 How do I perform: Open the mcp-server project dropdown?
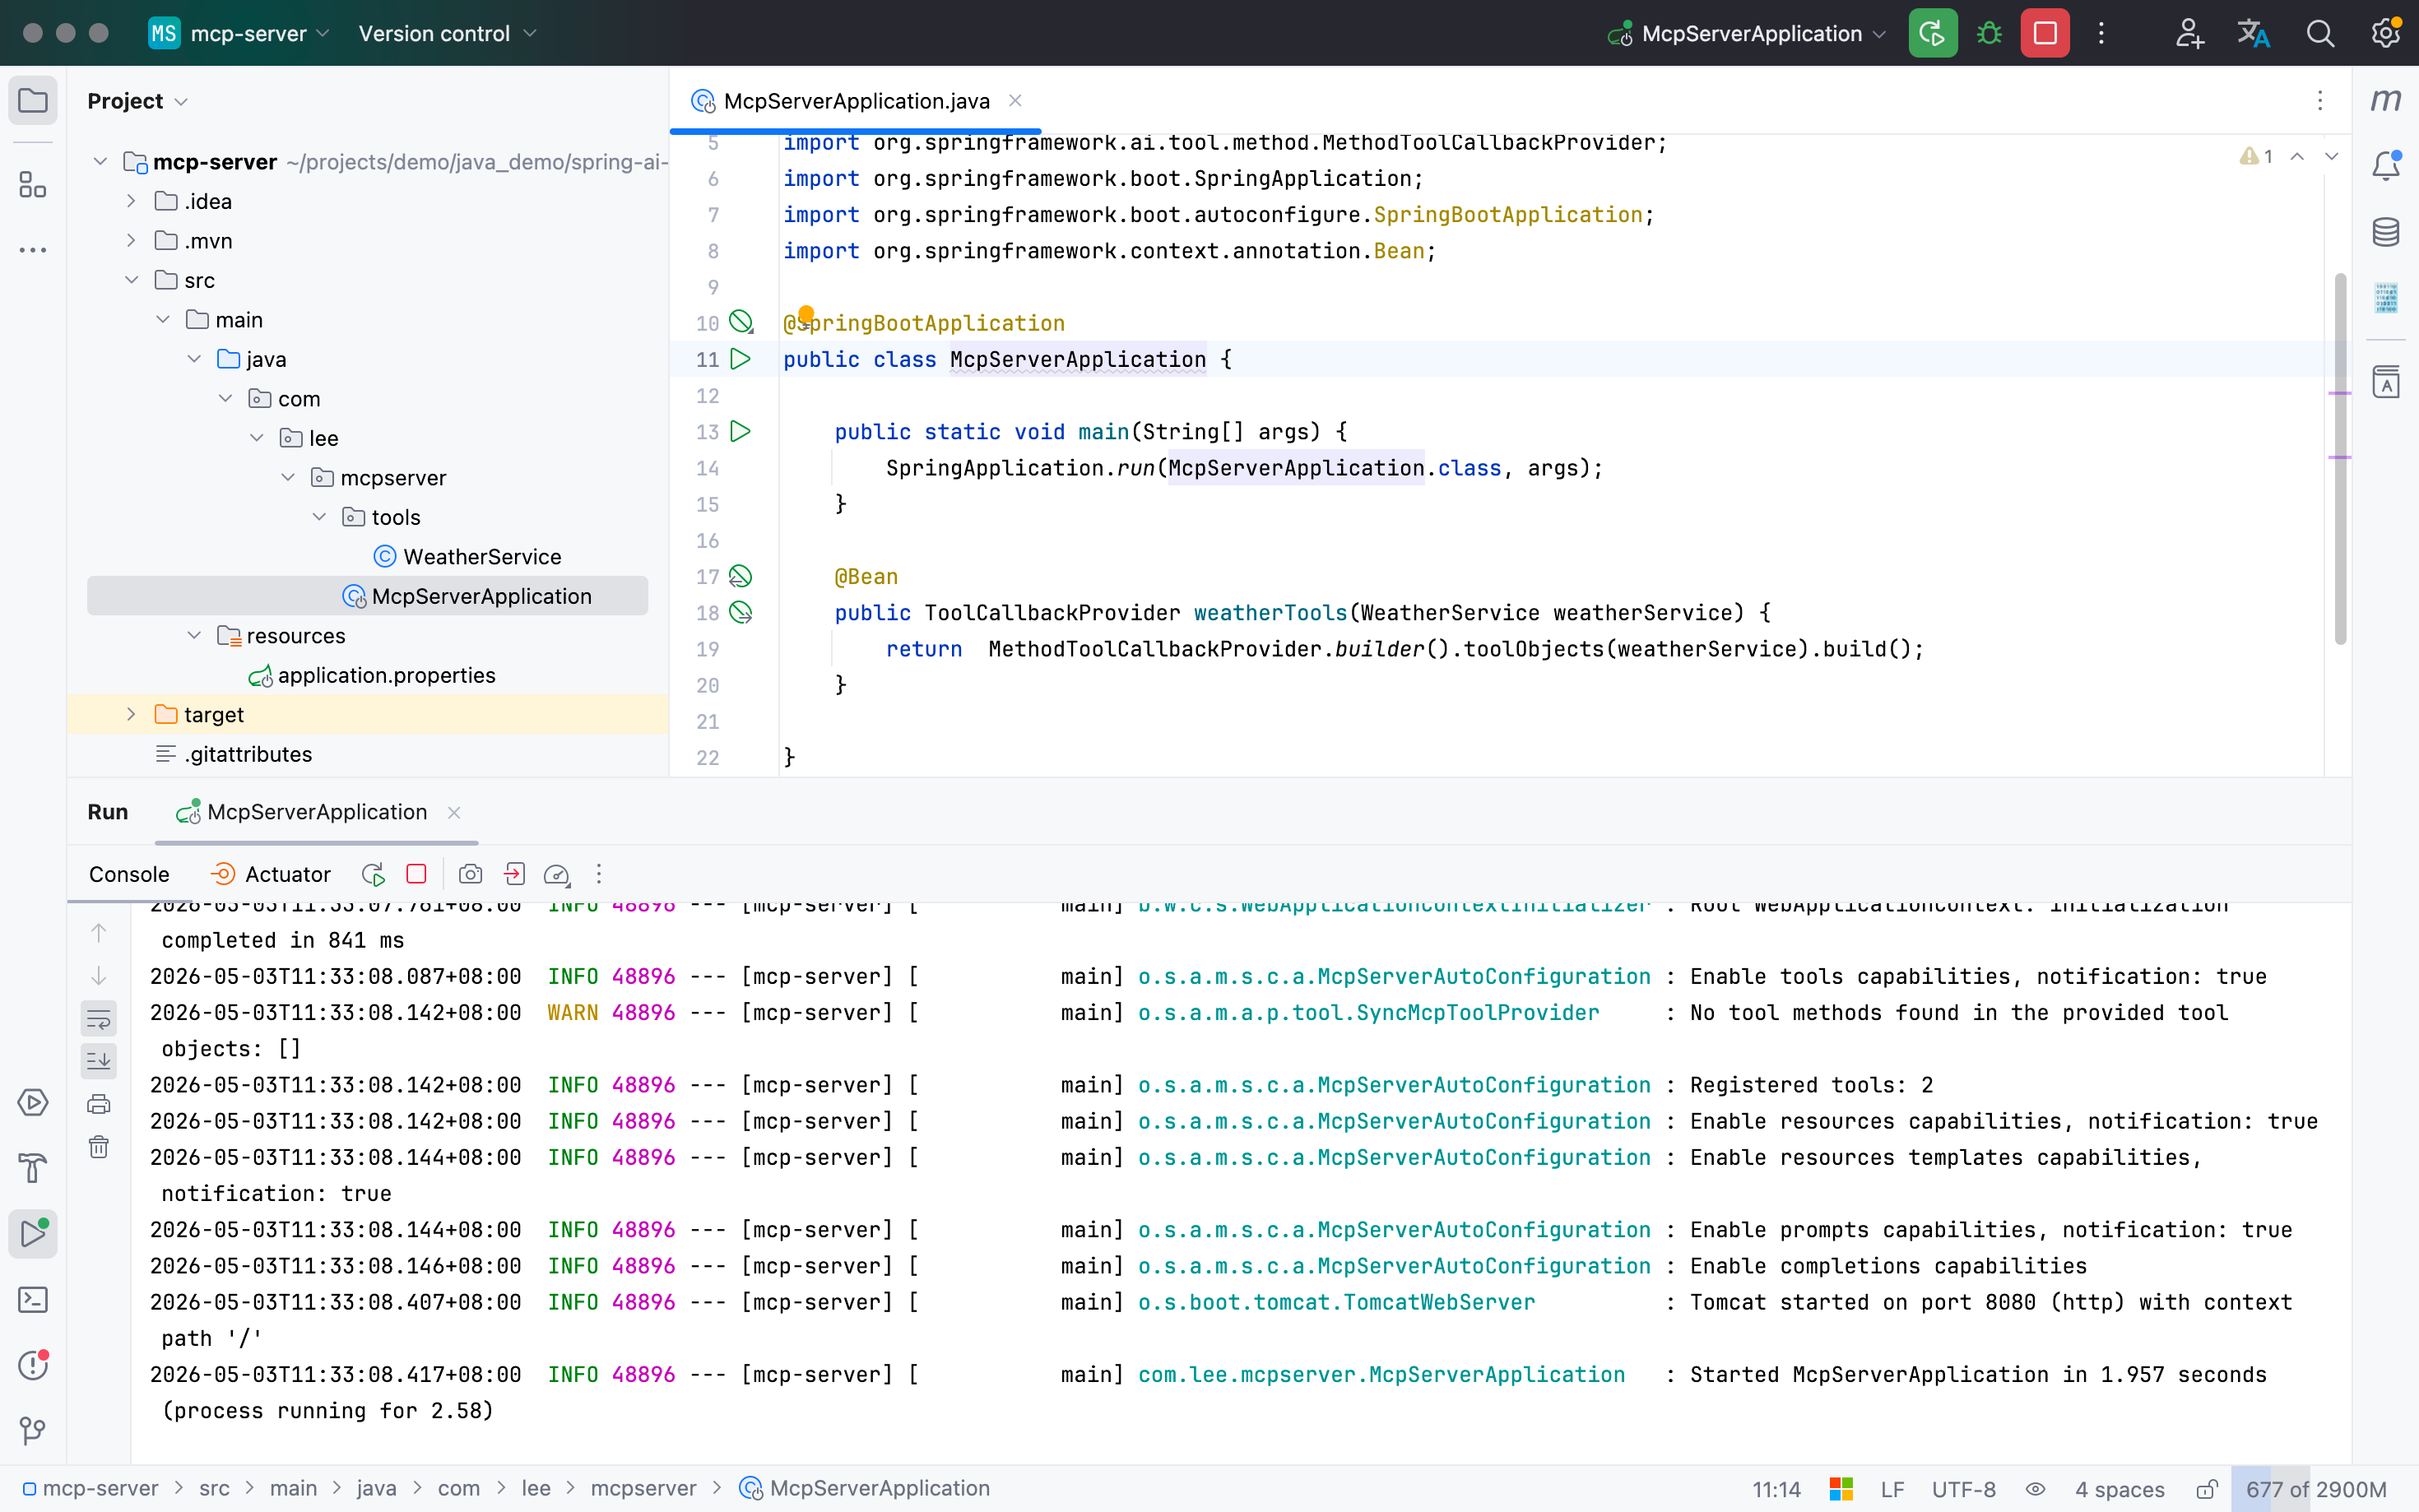239,33
